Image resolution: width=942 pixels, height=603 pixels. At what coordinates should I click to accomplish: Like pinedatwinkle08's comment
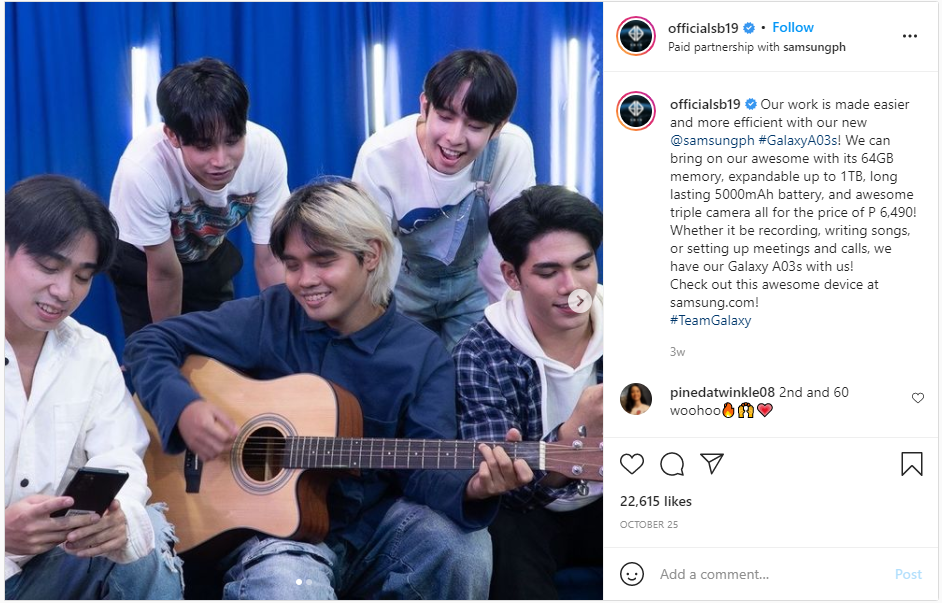[917, 398]
